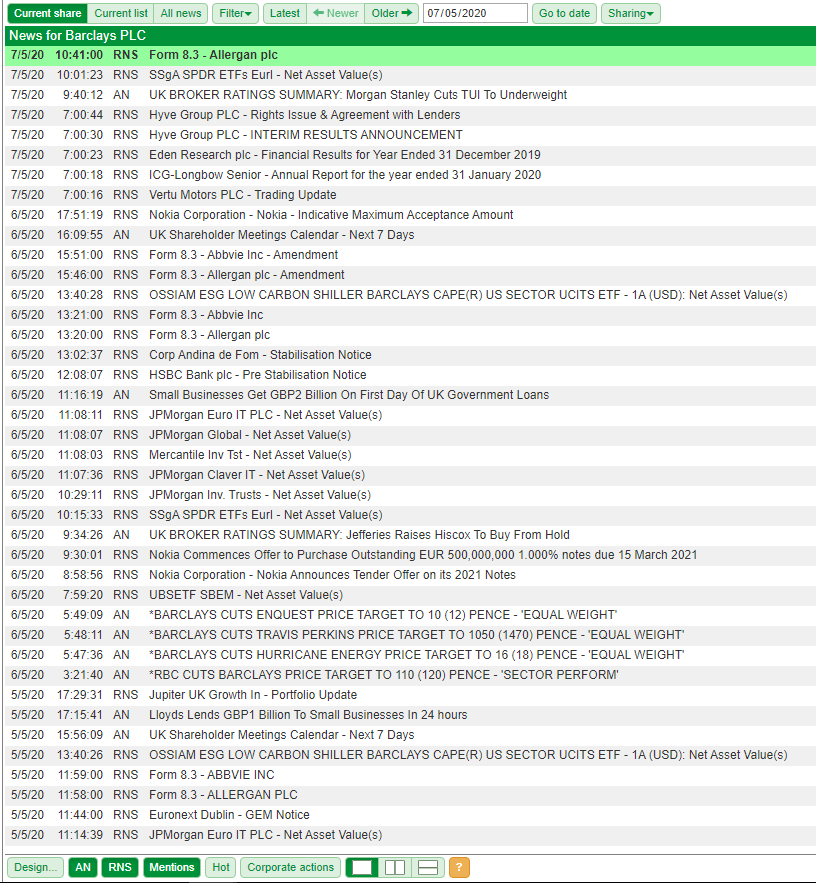The width and height of the screenshot is (816, 883).
Task: Open 6/5/20 13:20:00 Form 8.3 - Allergan plc
Action: [410, 335]
